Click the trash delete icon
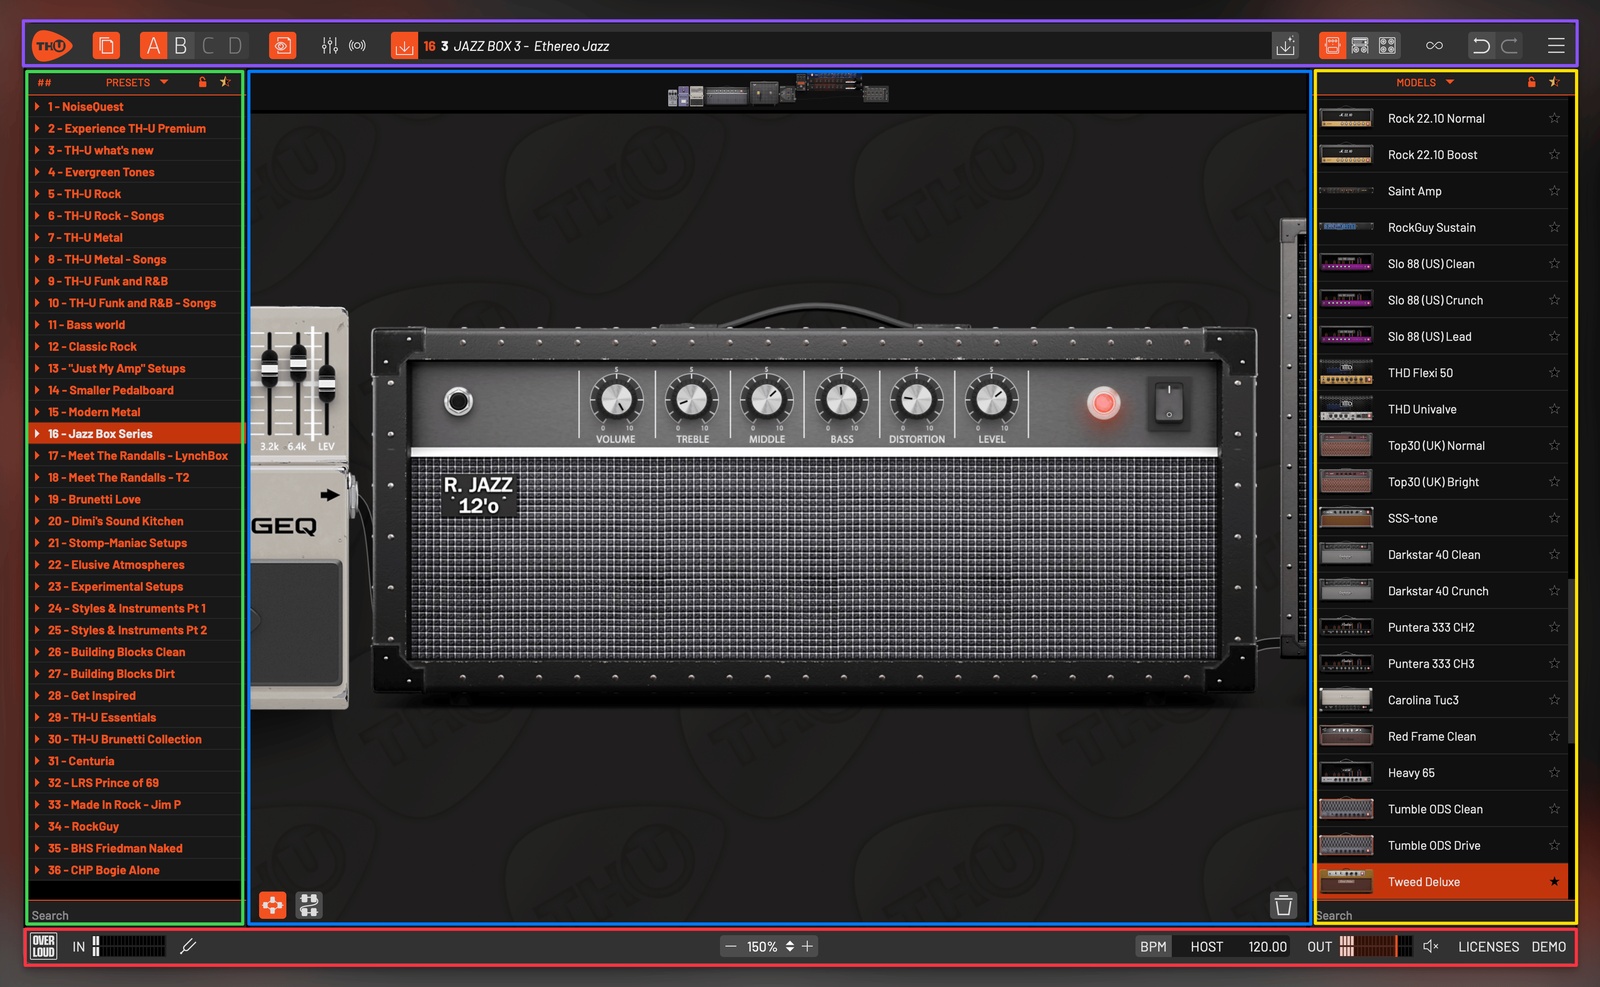Viewport: 1600px width, 987px height. click(1284, 905)
